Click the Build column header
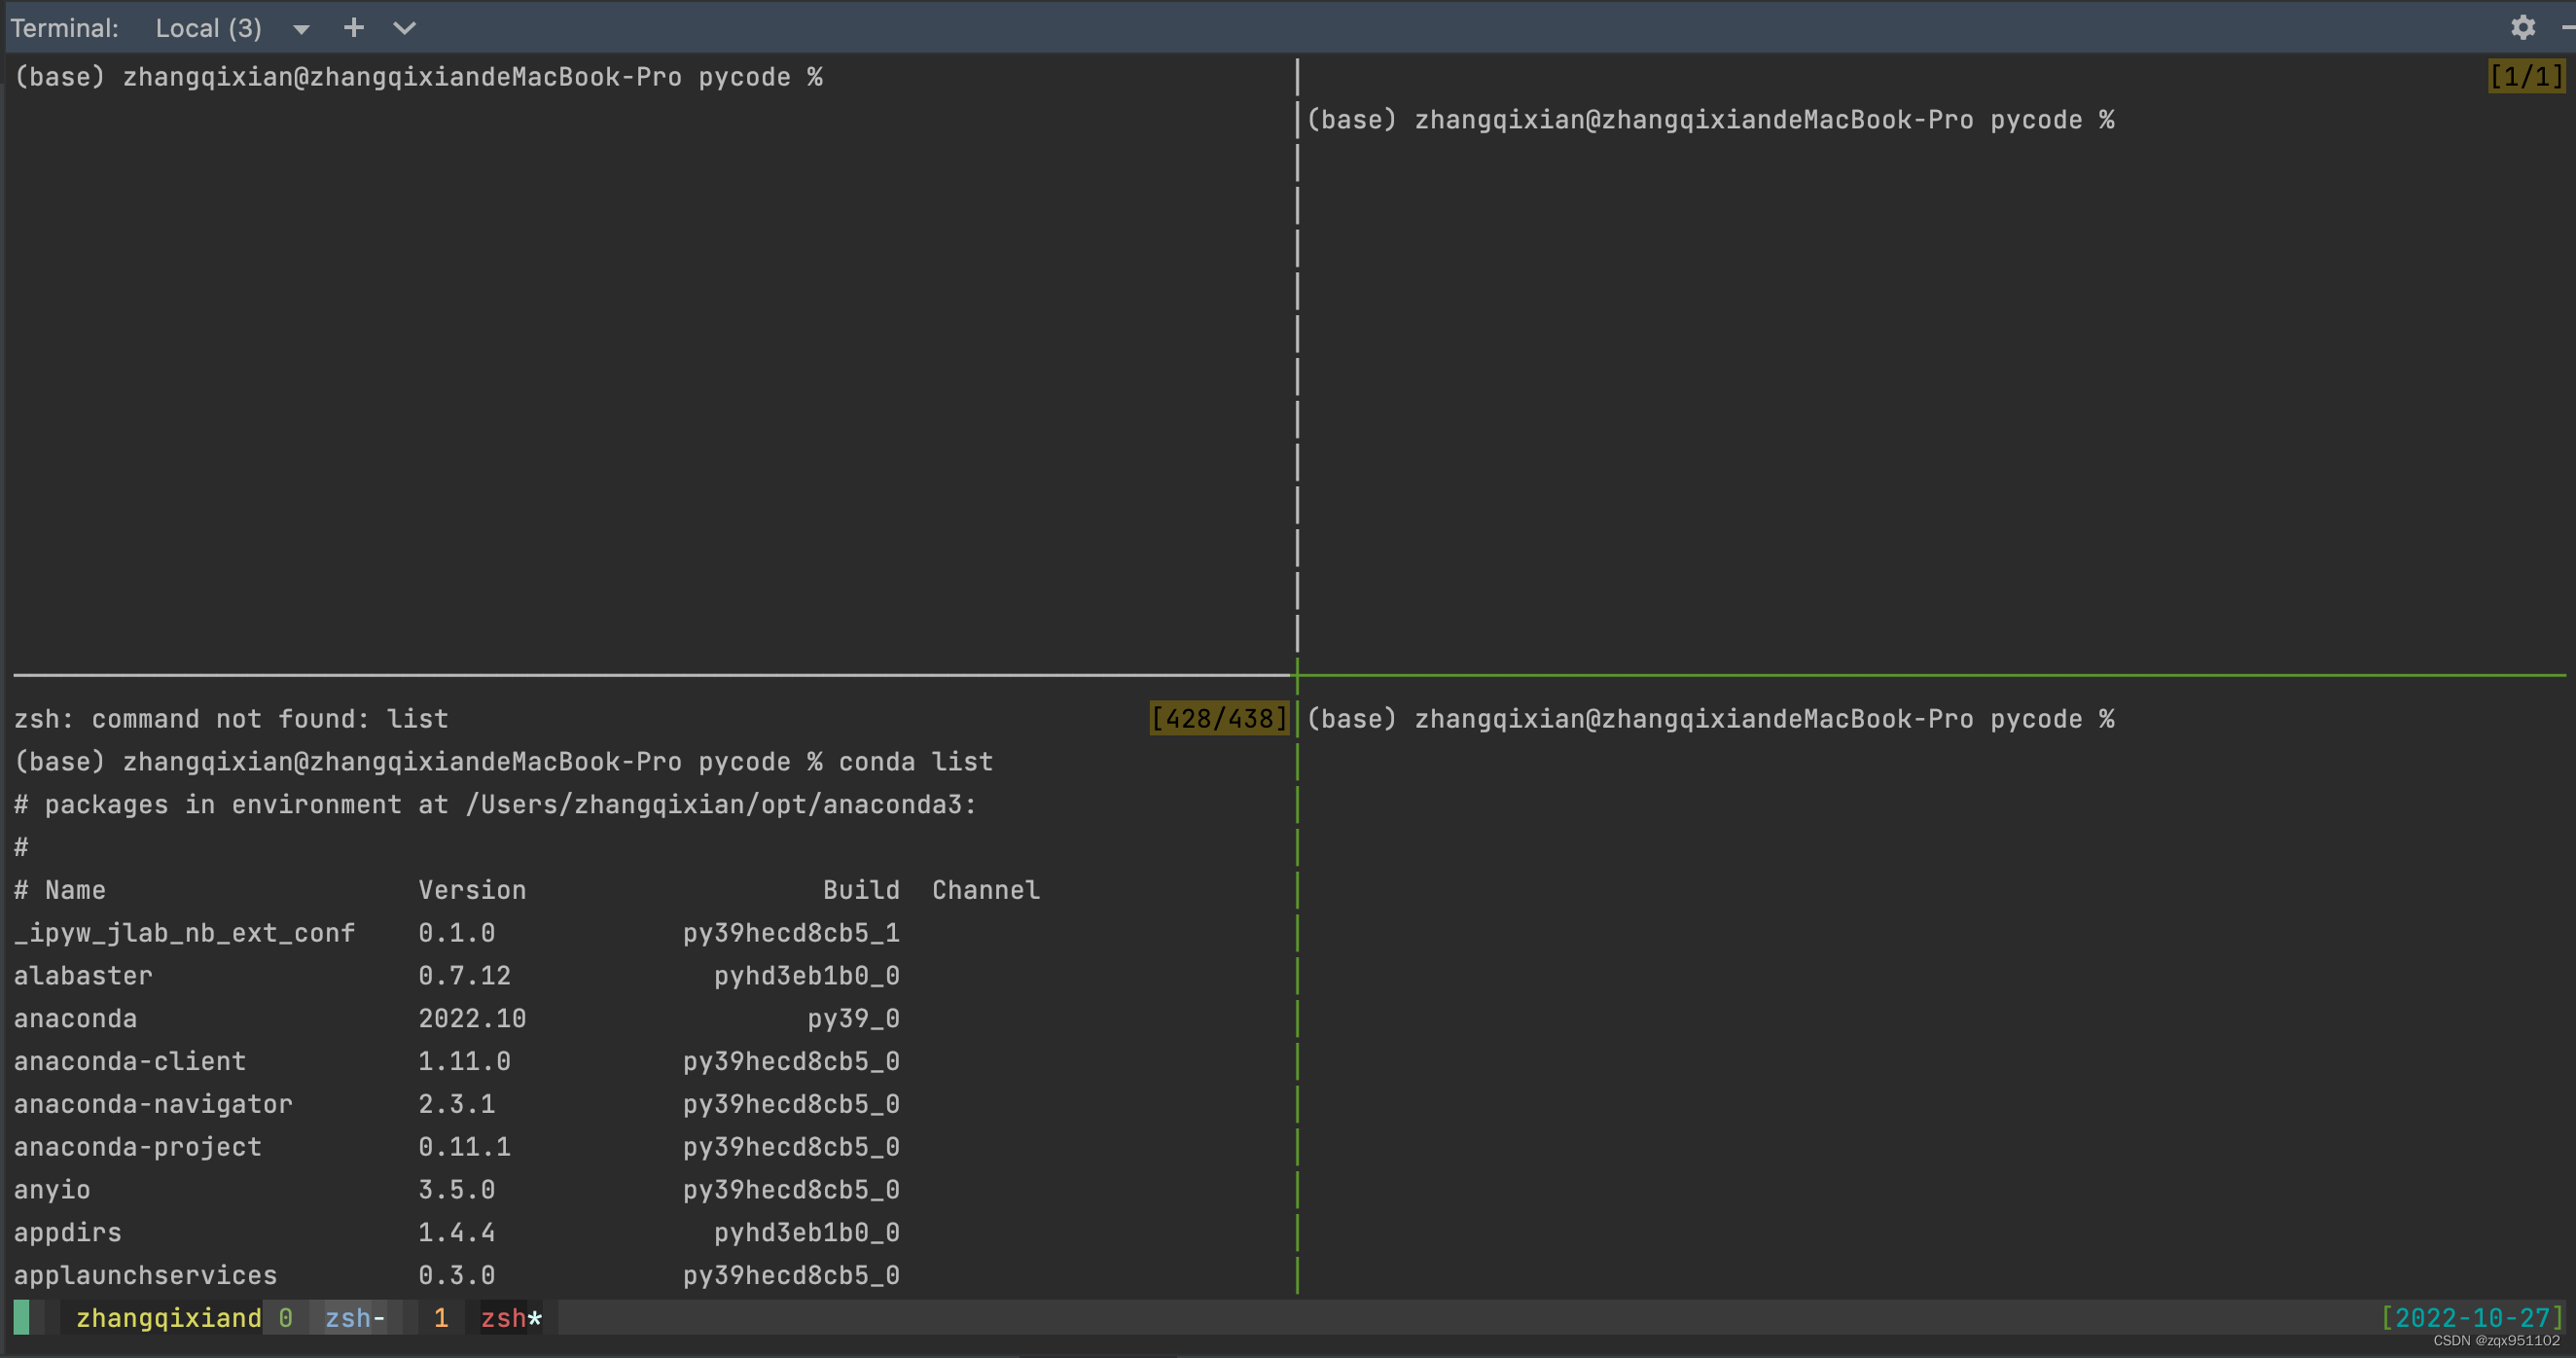This screenshot has width=2576, height=1358. [861, 890]
